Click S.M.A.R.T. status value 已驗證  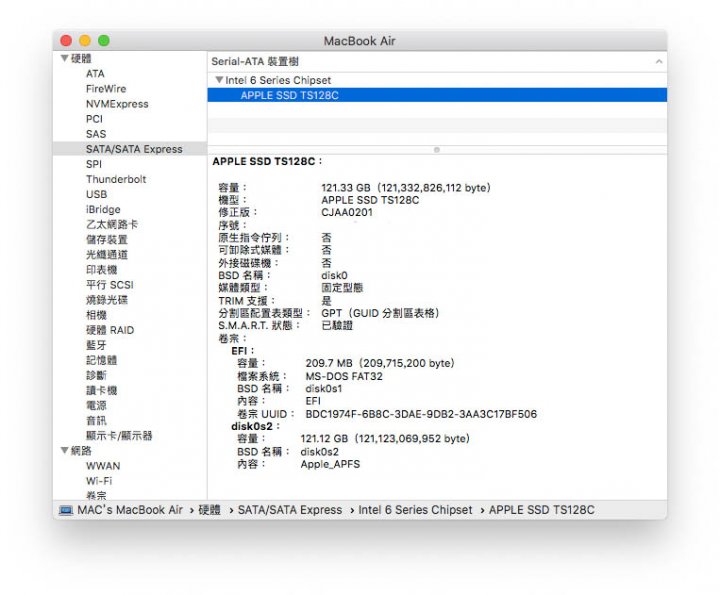(x=337, y=326)
